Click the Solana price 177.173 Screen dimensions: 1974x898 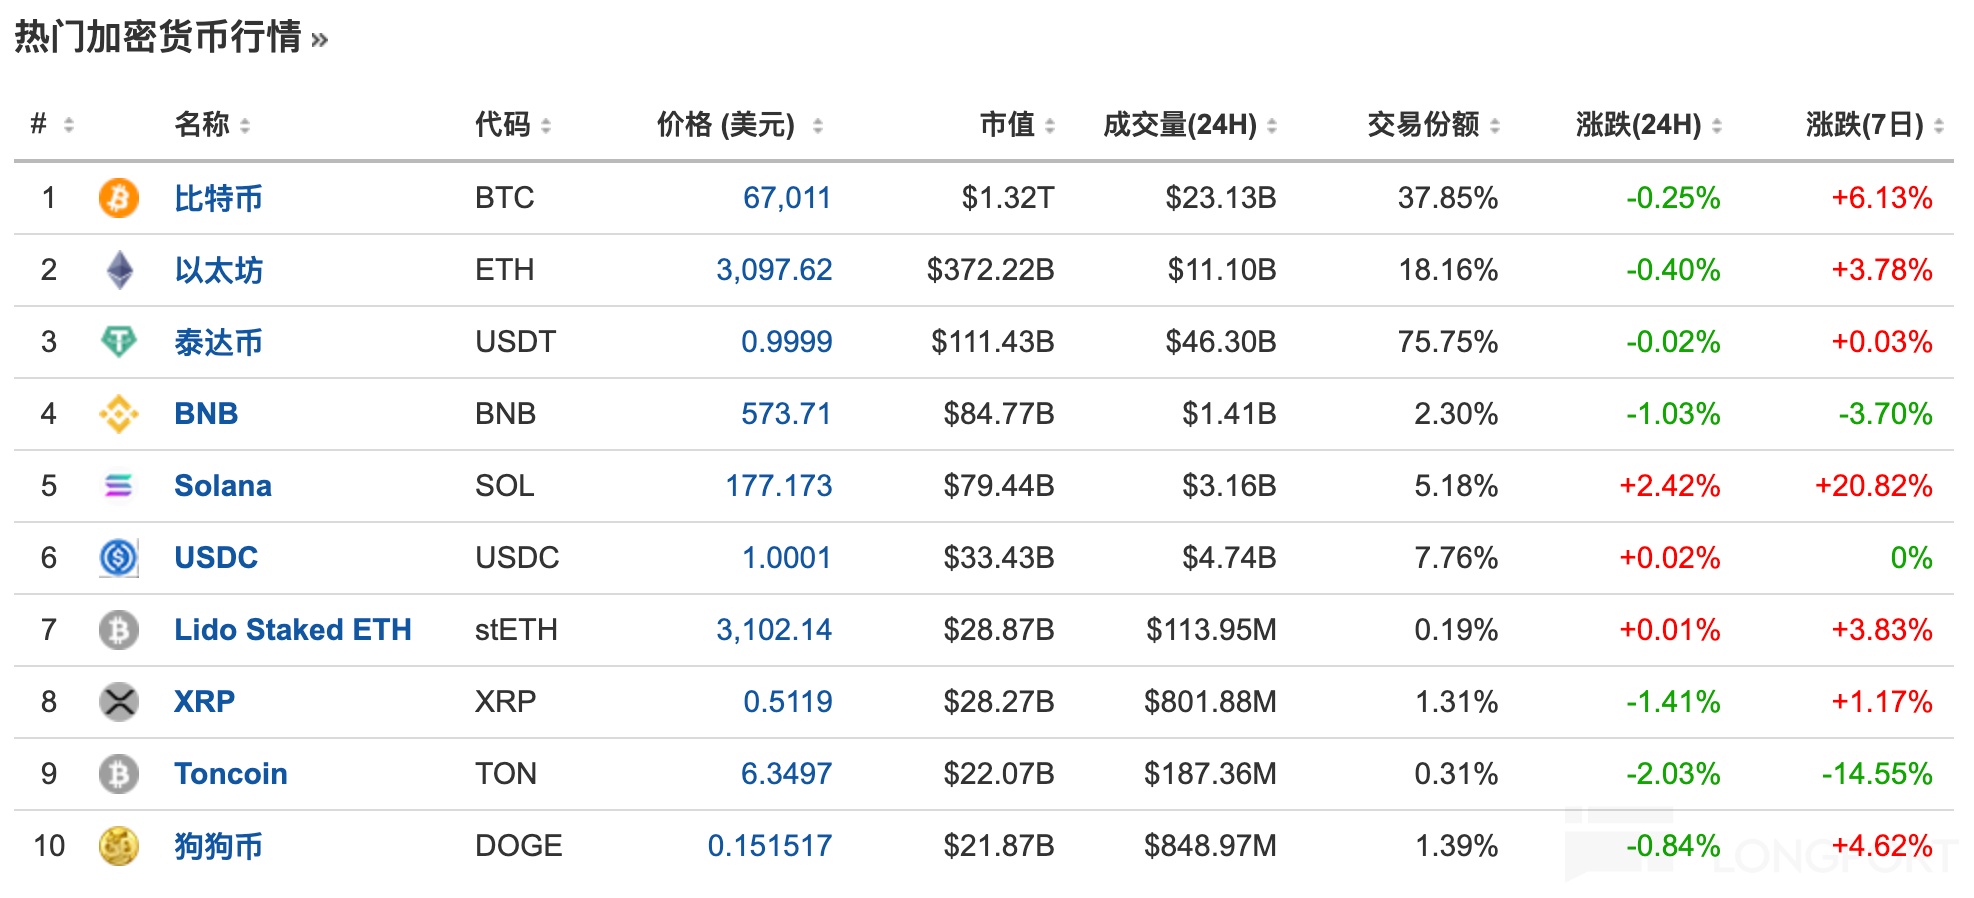click(x=778, y=486)
